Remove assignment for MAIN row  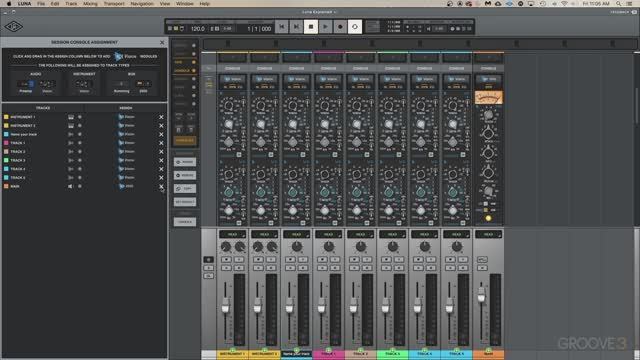[x=161, y=187]
